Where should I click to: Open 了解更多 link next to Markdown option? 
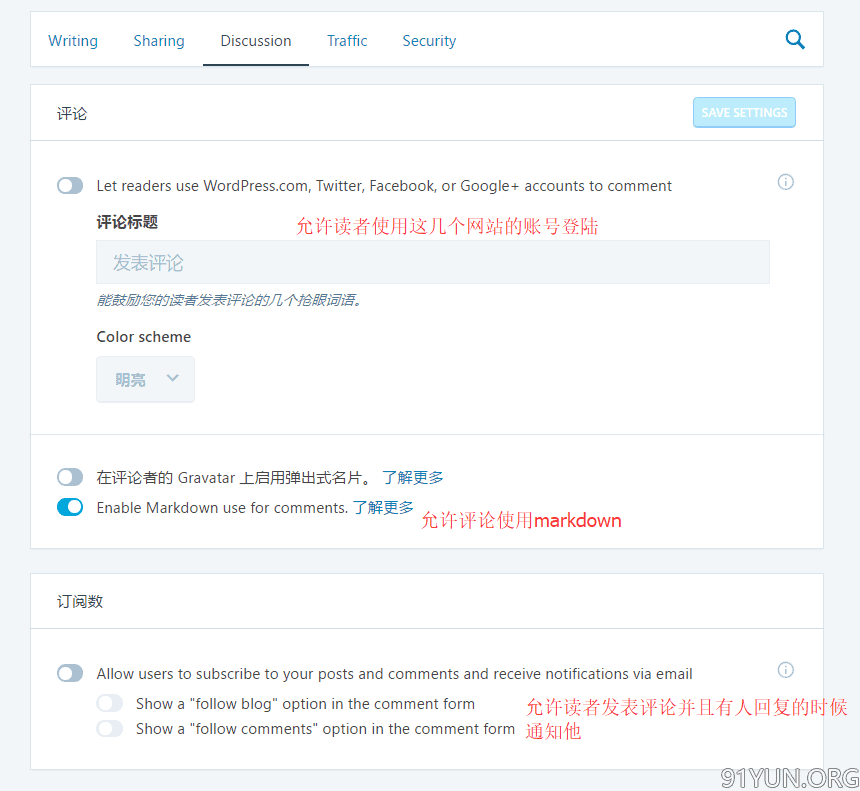pos(383,508)
